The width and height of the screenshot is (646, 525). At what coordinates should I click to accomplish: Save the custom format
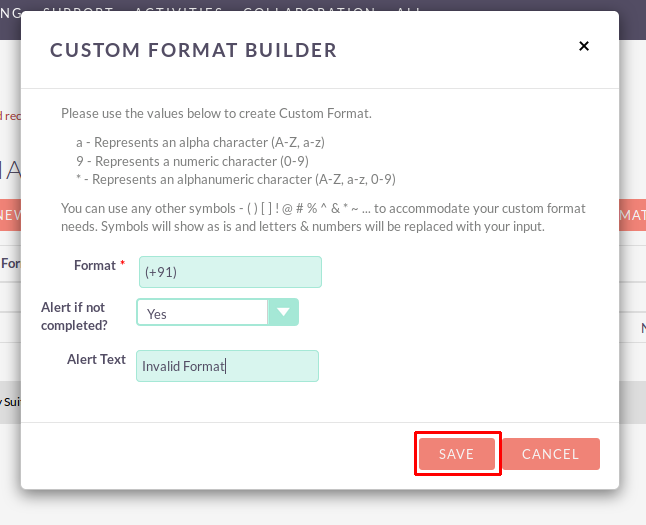pyautogui.click(x=457, y=454)
